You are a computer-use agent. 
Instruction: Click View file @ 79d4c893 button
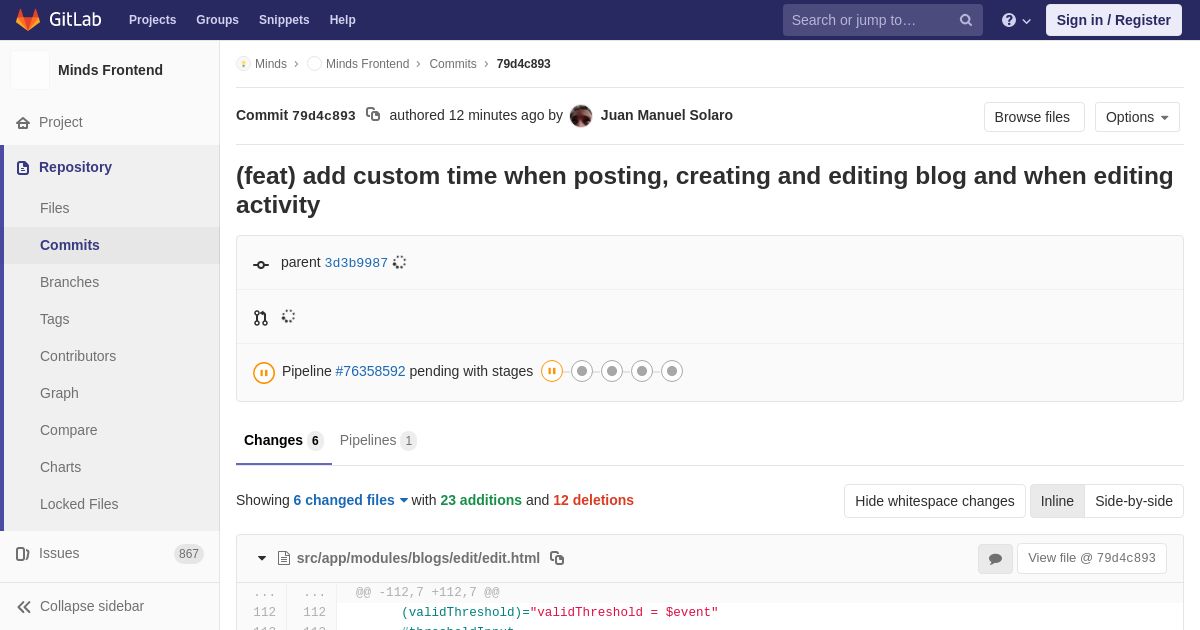pos(1092,559)
